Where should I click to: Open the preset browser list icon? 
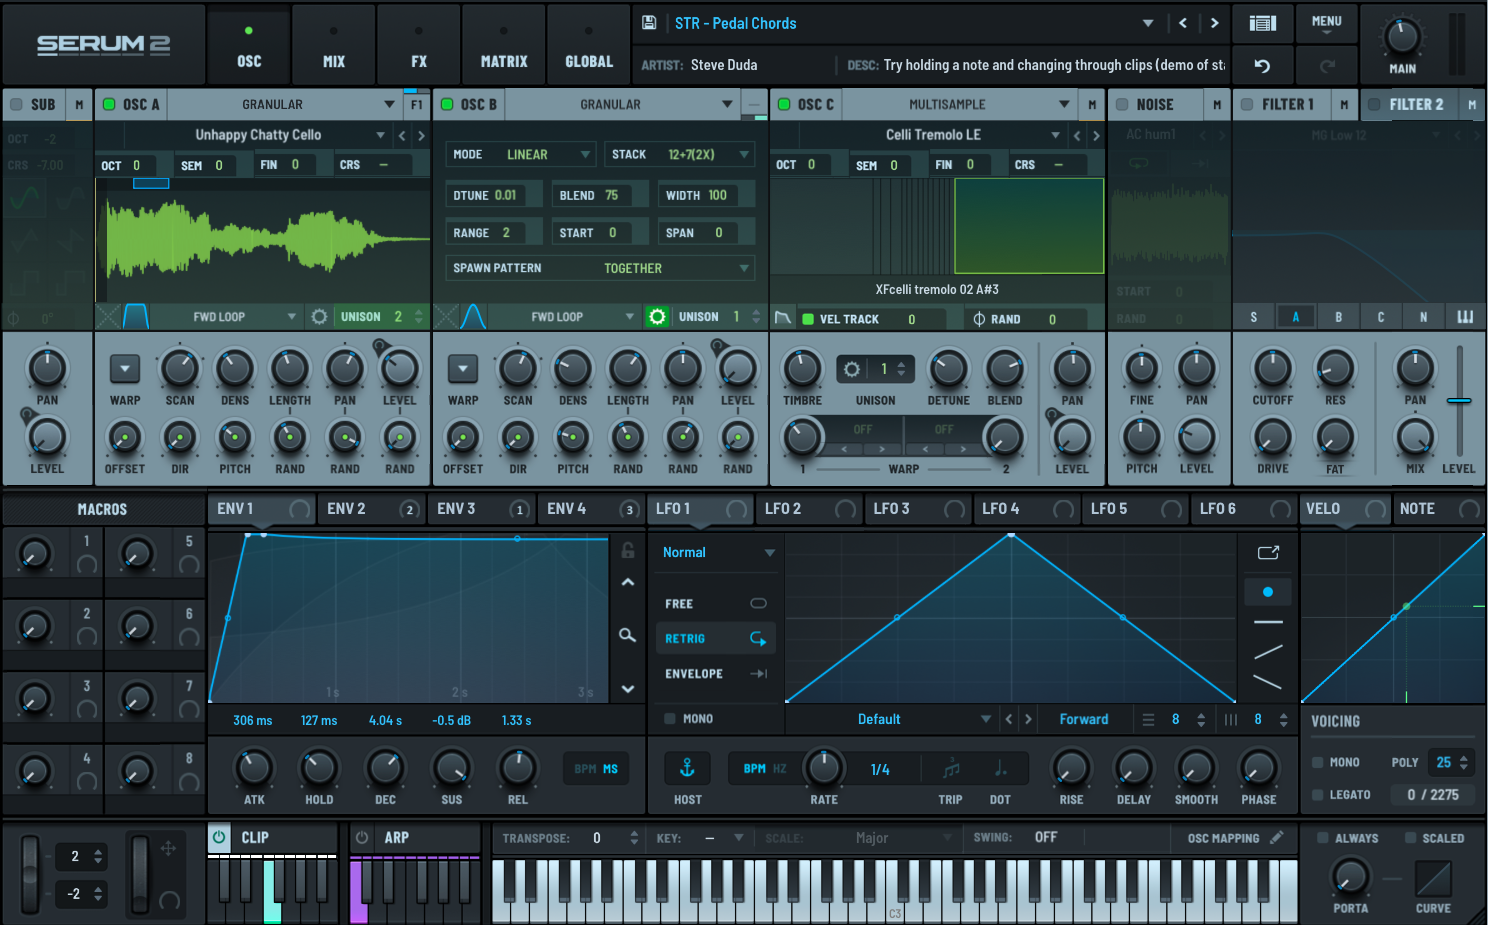point(1262,23)
